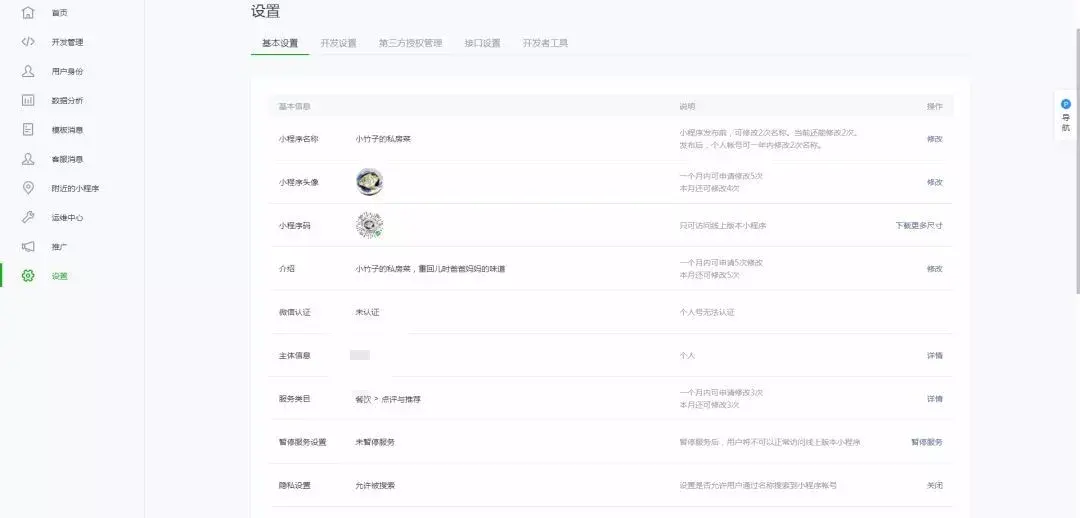The height and width of the screenshot is (518, 1080).
Task: Open the 接口设置 tab
Action: pyautogui.click(x=482, y=43)
